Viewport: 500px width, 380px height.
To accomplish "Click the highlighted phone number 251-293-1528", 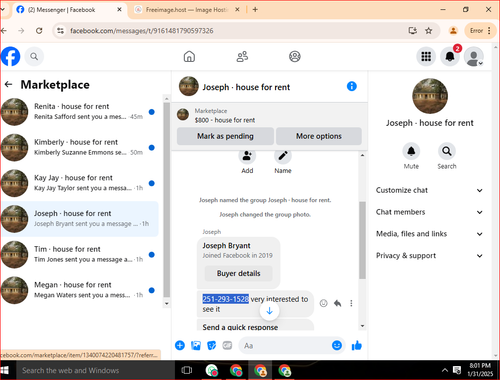I will (x=226, y=299).
